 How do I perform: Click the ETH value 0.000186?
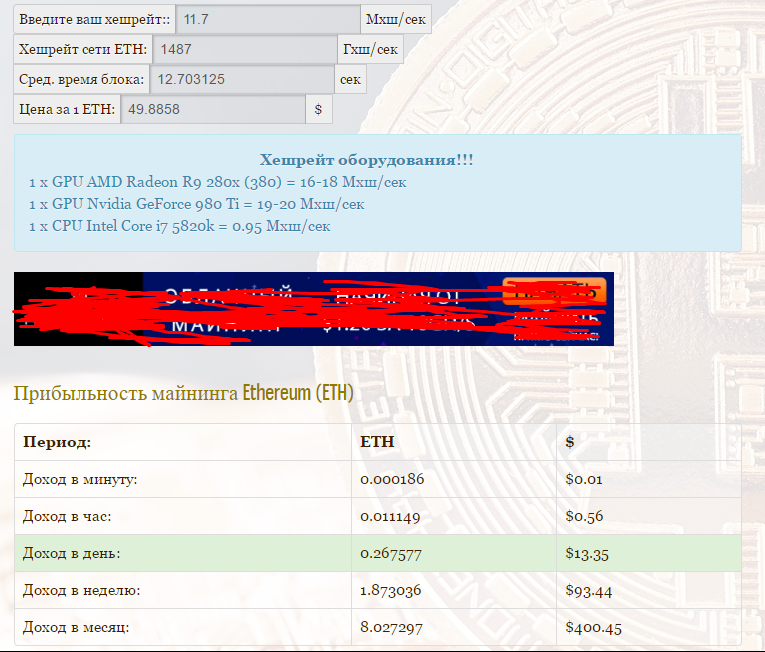392,479
